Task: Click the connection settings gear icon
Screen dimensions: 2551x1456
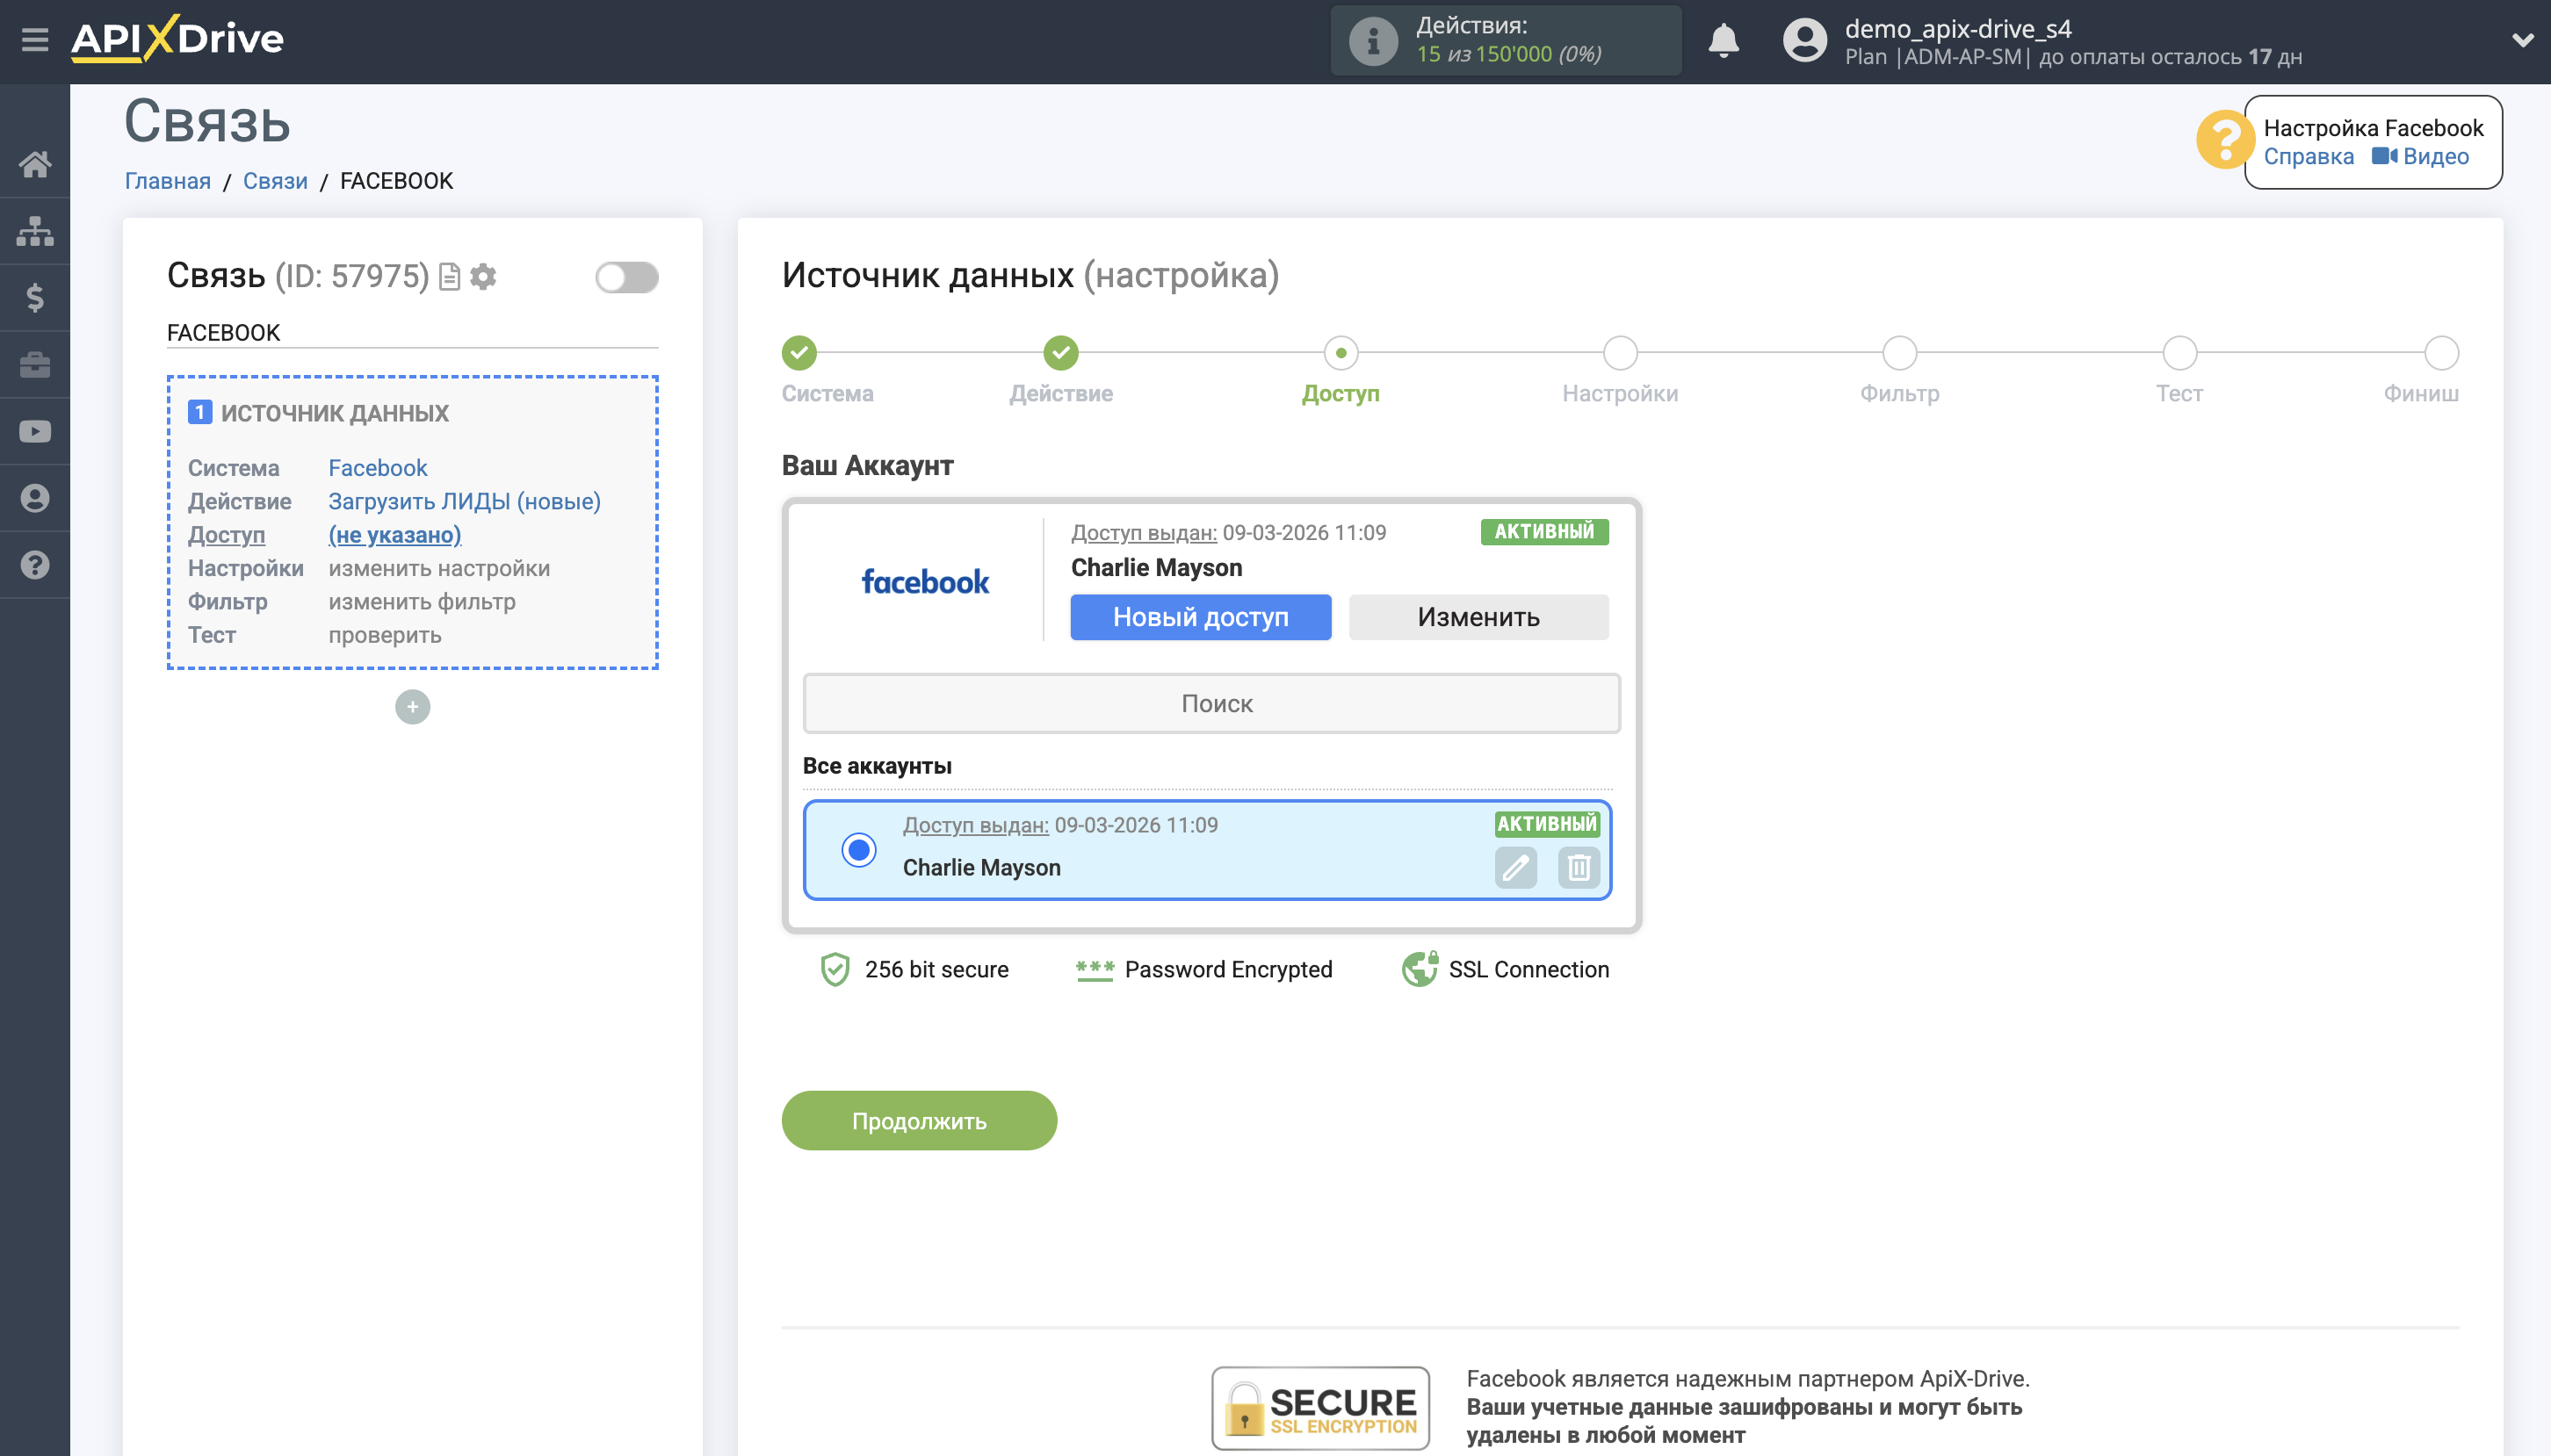Action: 484,276
